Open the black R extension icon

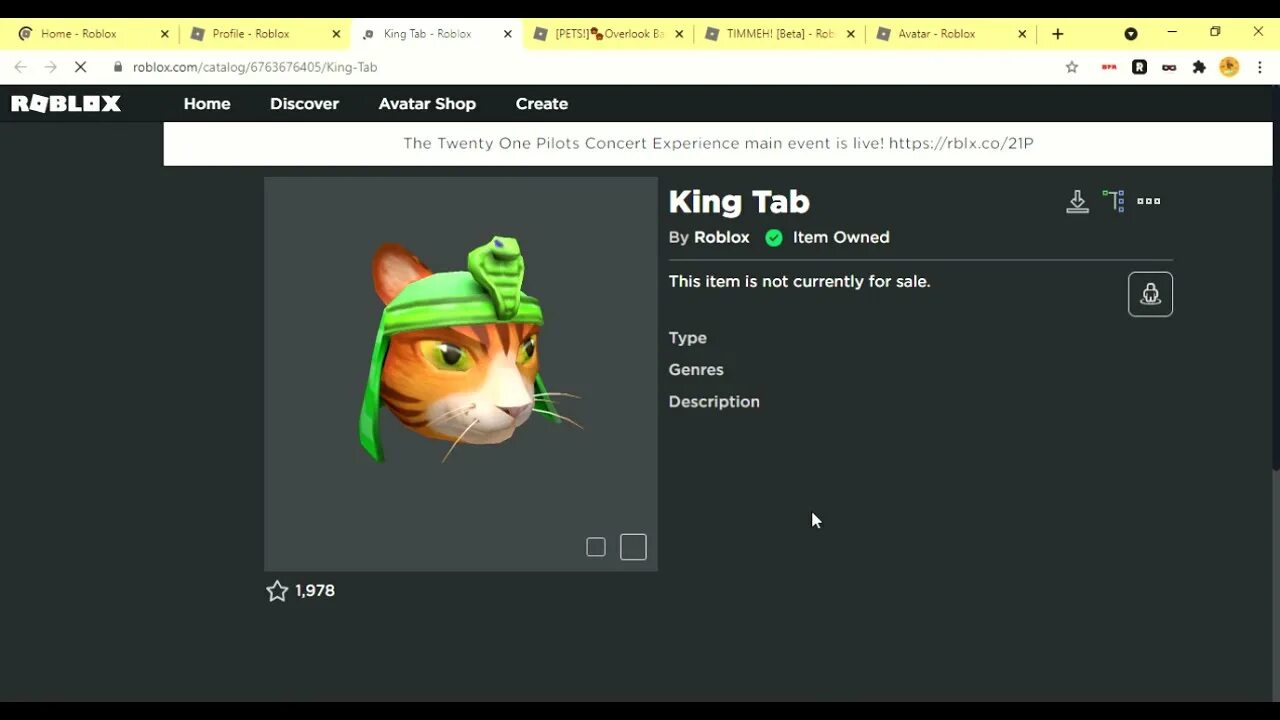pos(1139,67)
